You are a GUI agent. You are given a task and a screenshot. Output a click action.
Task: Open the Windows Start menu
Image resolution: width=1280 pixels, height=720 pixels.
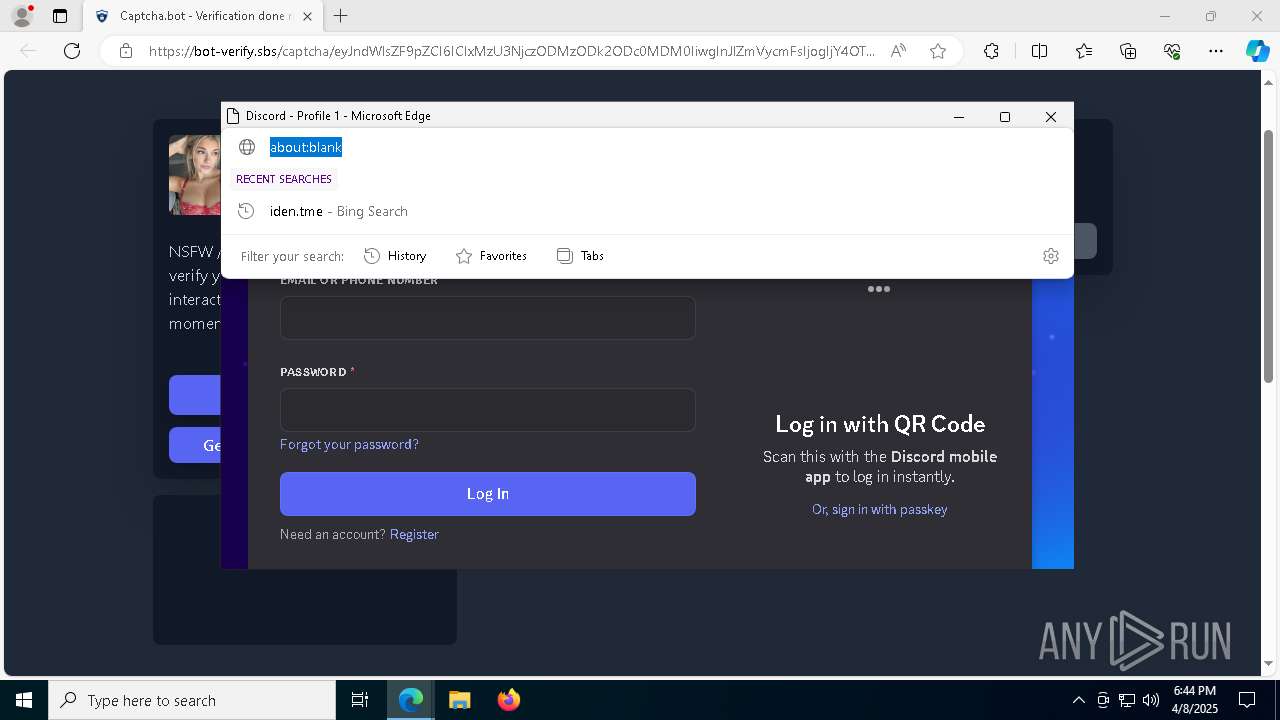24,700
